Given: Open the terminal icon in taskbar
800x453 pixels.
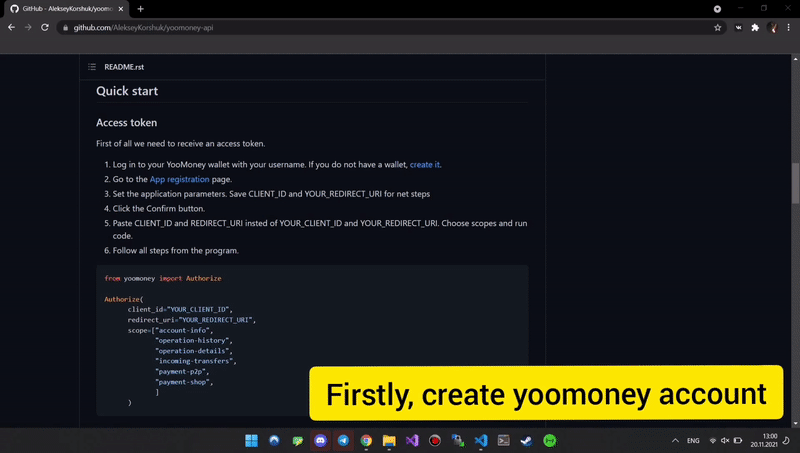Looking at the screenshot, I should [x=504, y=440].
